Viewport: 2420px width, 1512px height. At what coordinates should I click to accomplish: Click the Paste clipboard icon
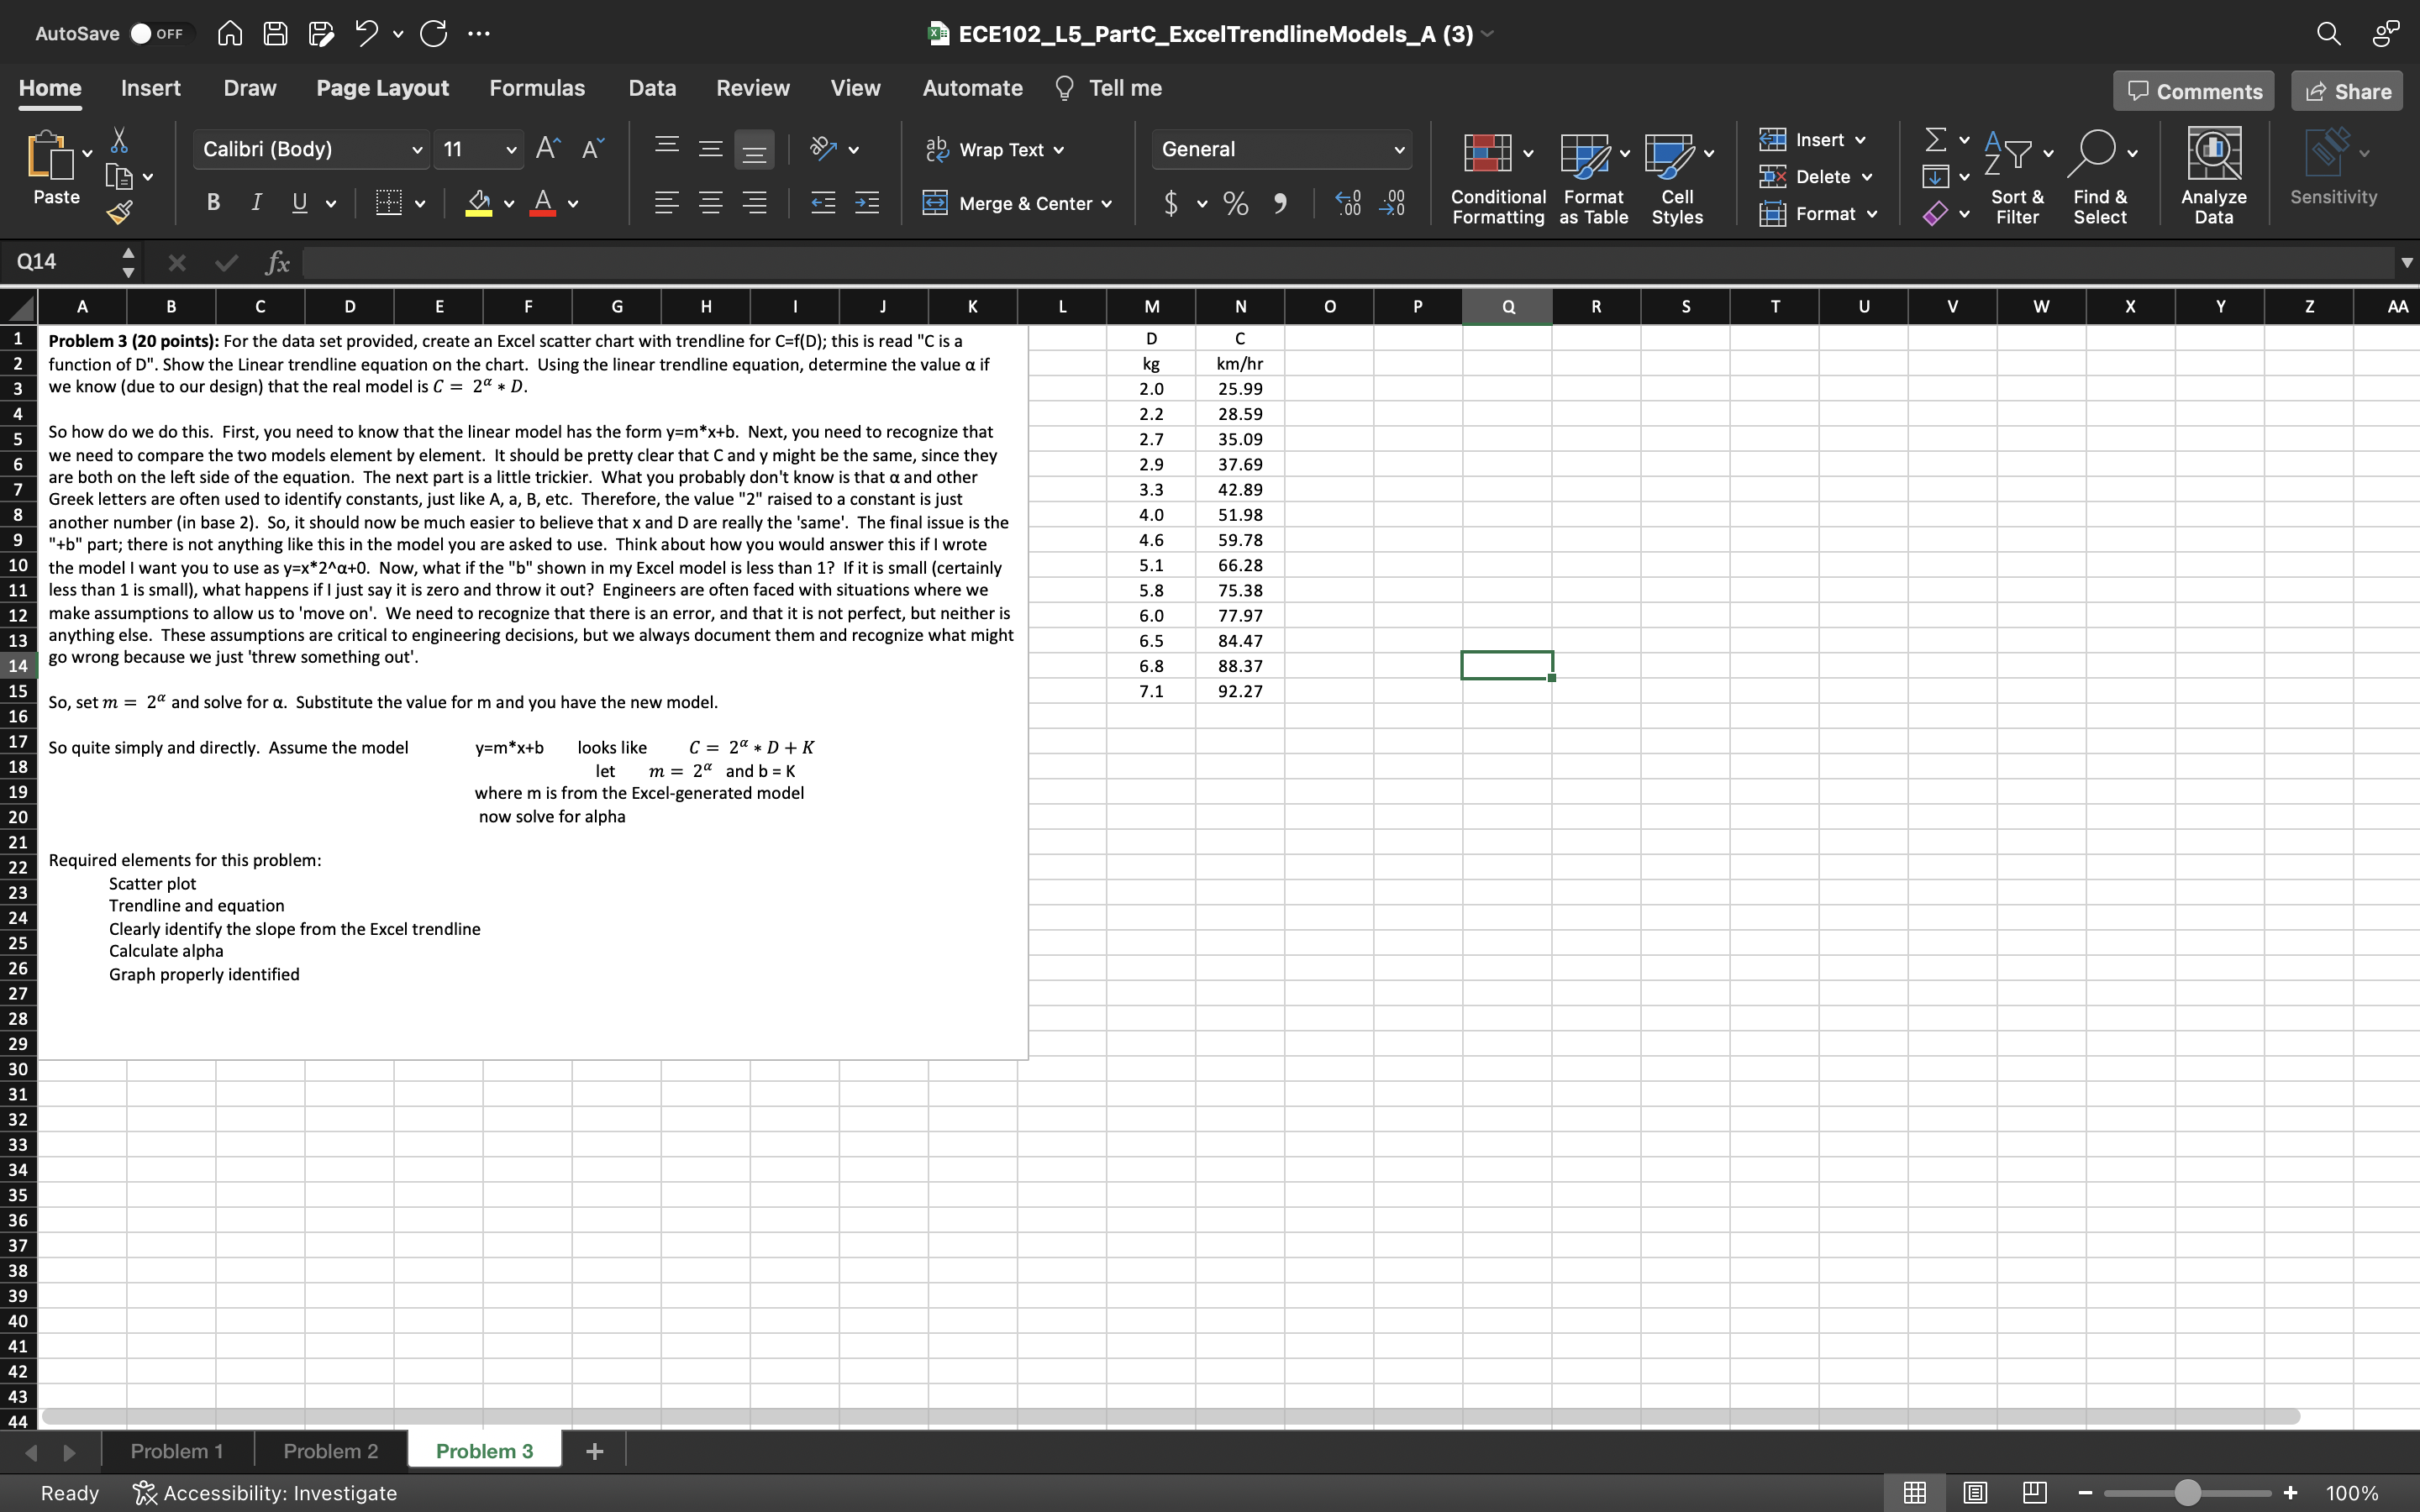[x=50, y=156]
